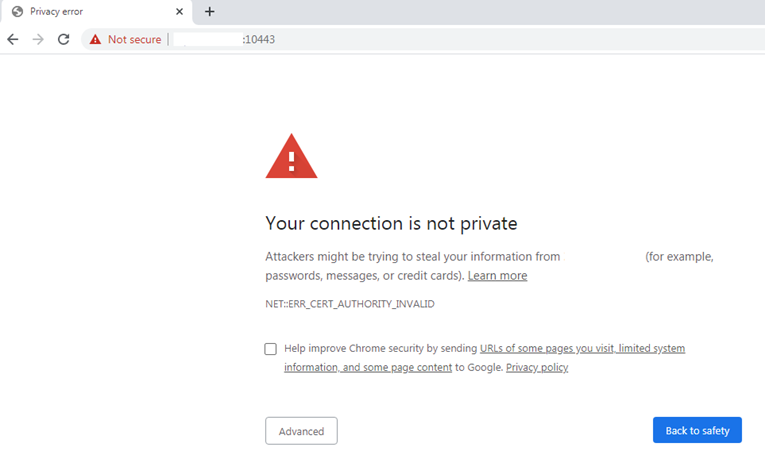Expand the Advanced options
The height and width of the screenshot is (472, 765).
pos(301,431)
